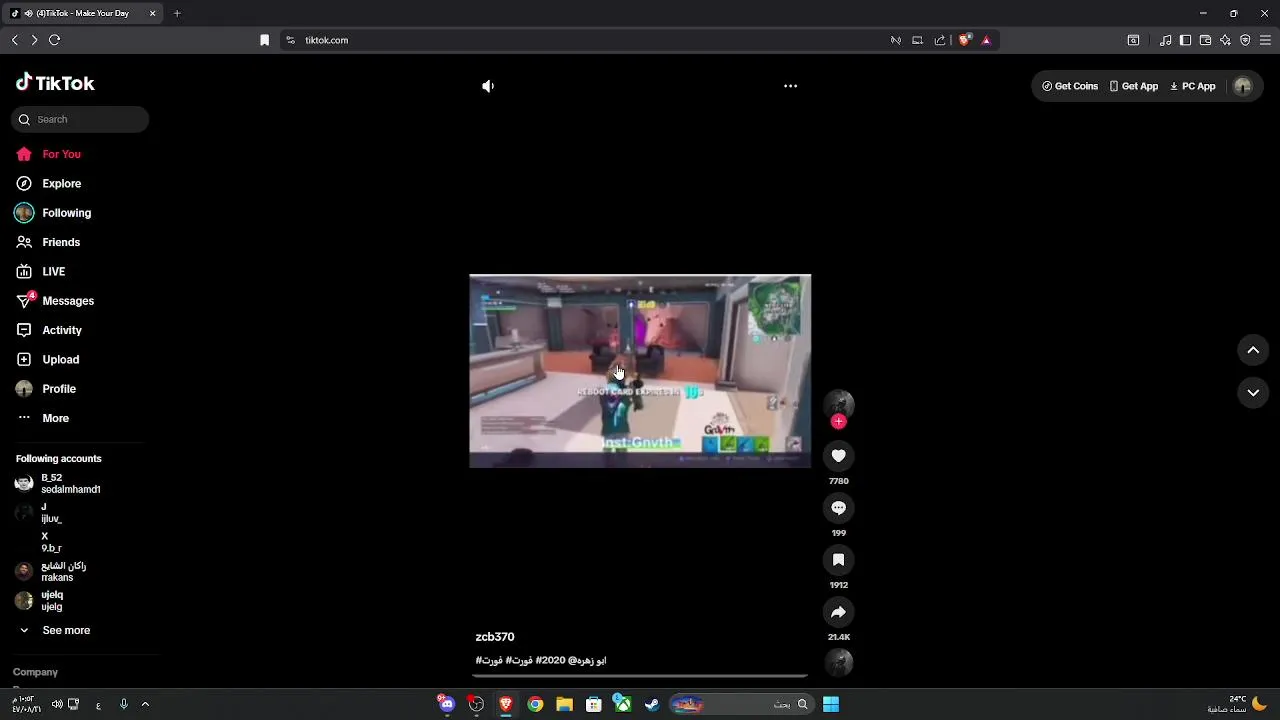This screenshot has height=720, width=1280.
Task: Open Chrome from the taskbar
Action: coord(535,704)
